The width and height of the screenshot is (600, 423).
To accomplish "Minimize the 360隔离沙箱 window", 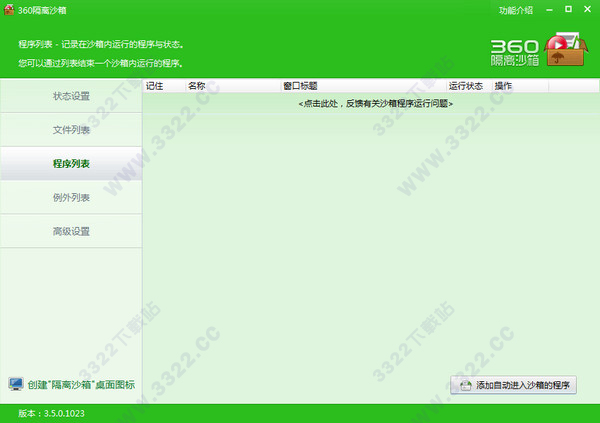I will pos(549,10).
